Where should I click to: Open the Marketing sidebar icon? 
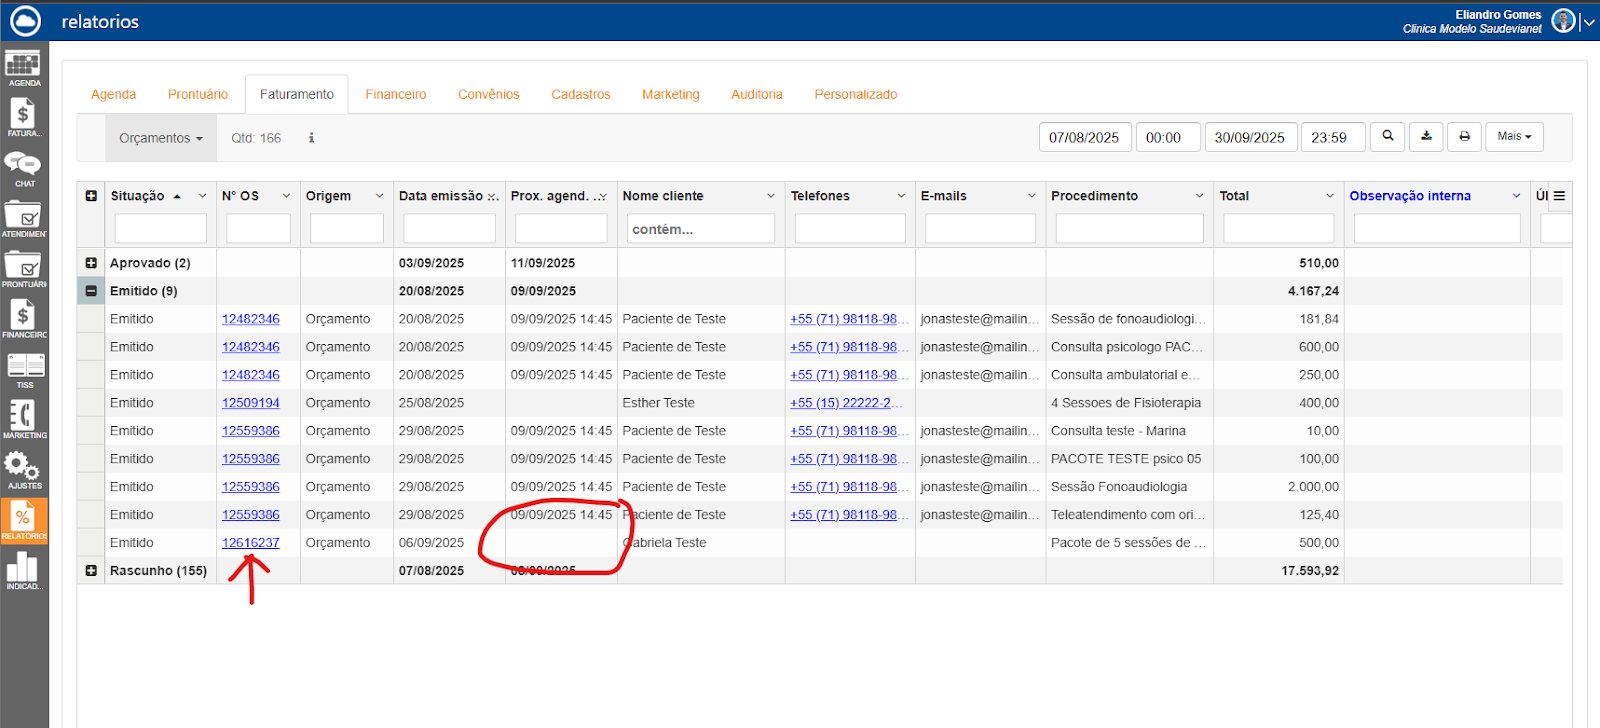point(23,419)
